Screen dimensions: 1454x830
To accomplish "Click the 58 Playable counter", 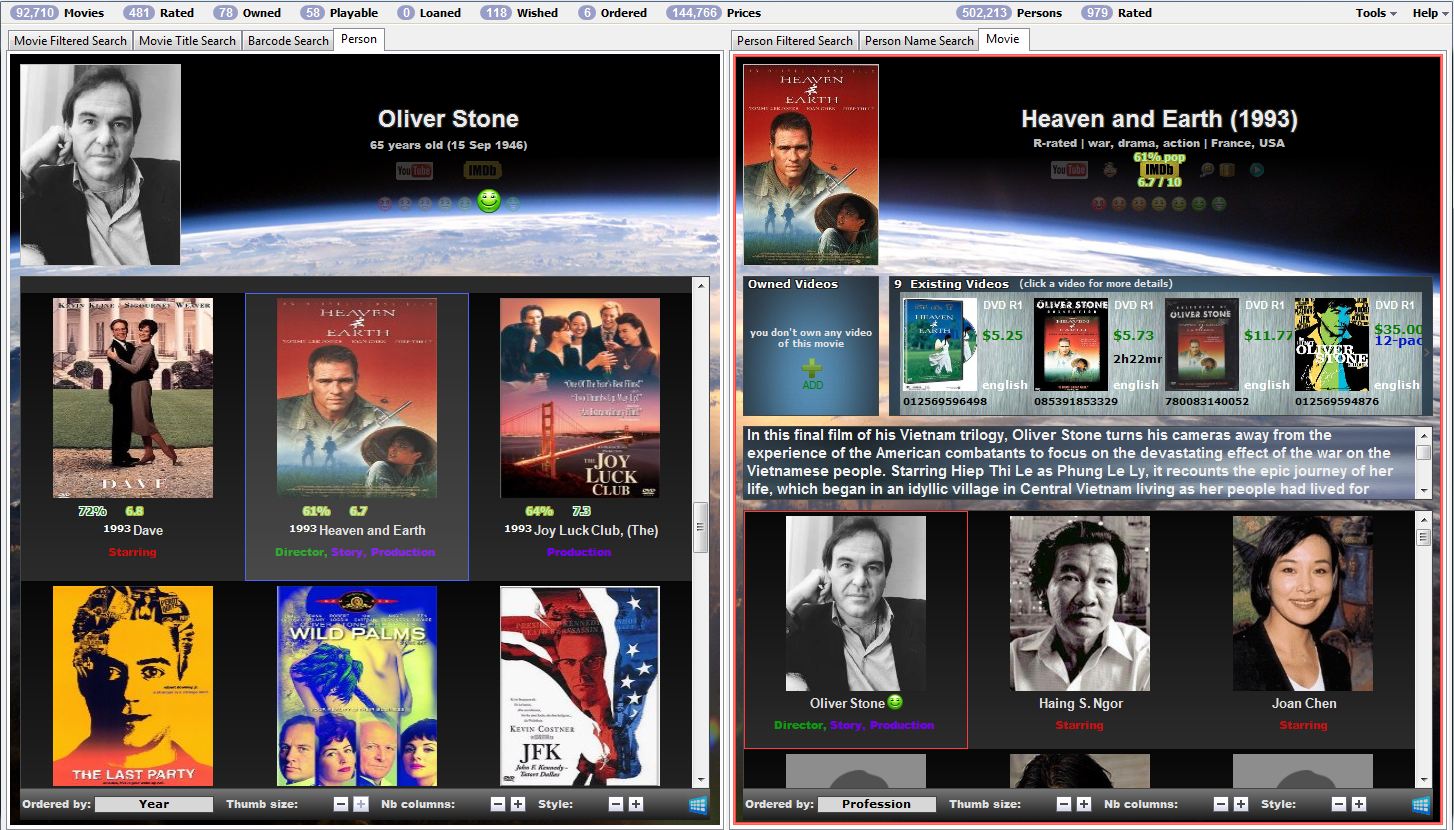I will pos(339,13).
